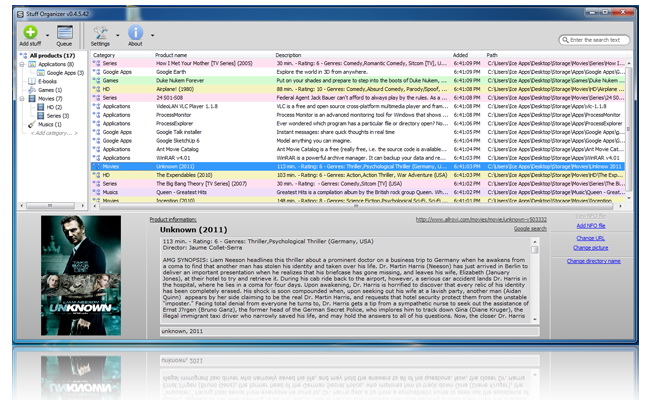Viewport: 650px width, 400px height.
Task: Click the About info icon
Action: pos(135,32)
